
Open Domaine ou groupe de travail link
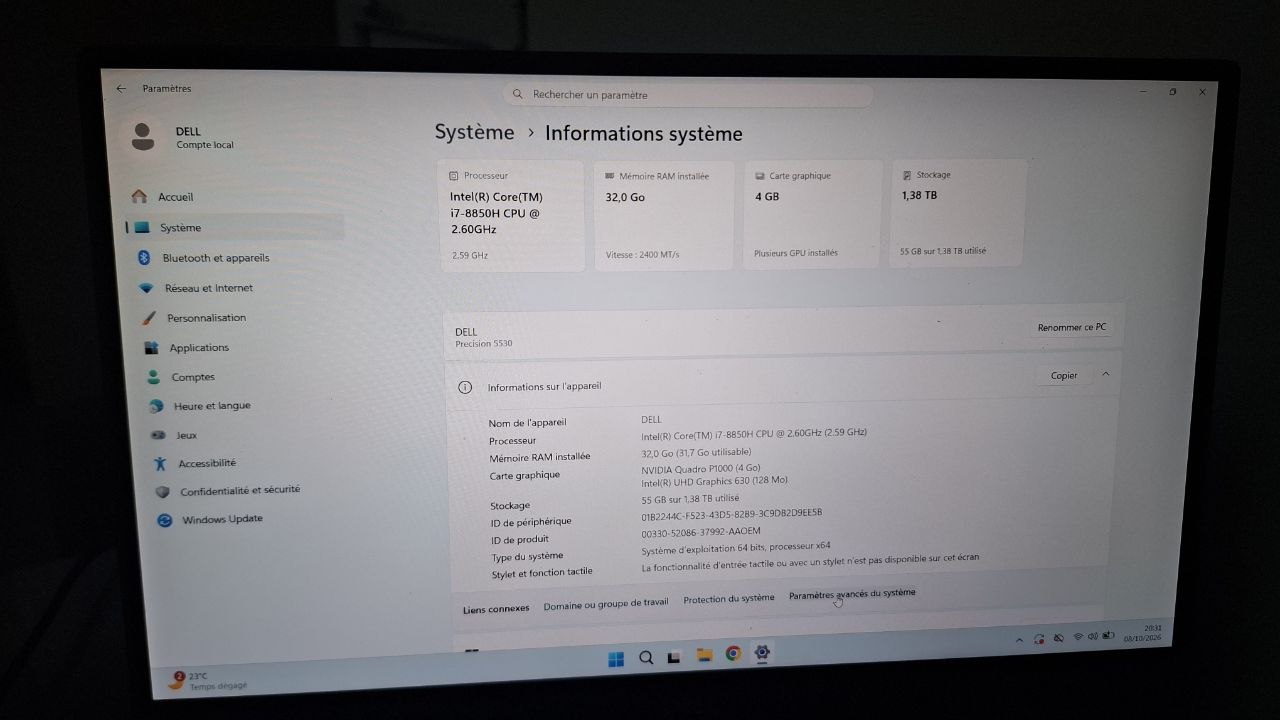(x=606, y=604)
